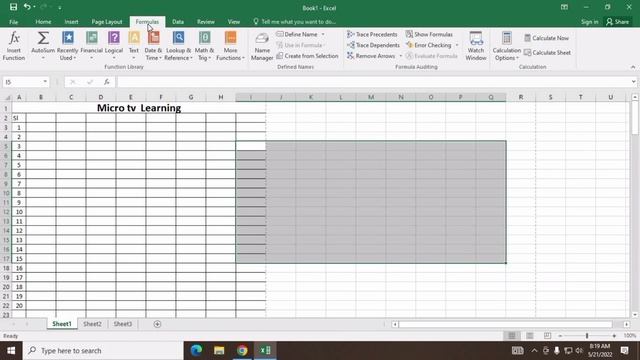Click the Tell me what you want box

(294, 22)
